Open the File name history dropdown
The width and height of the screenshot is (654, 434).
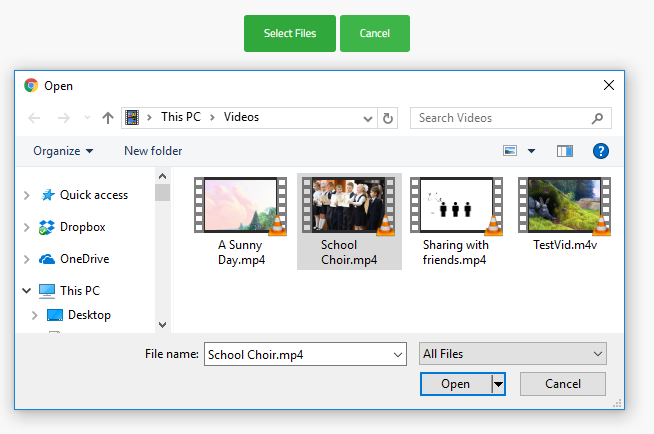click(398, 354)
